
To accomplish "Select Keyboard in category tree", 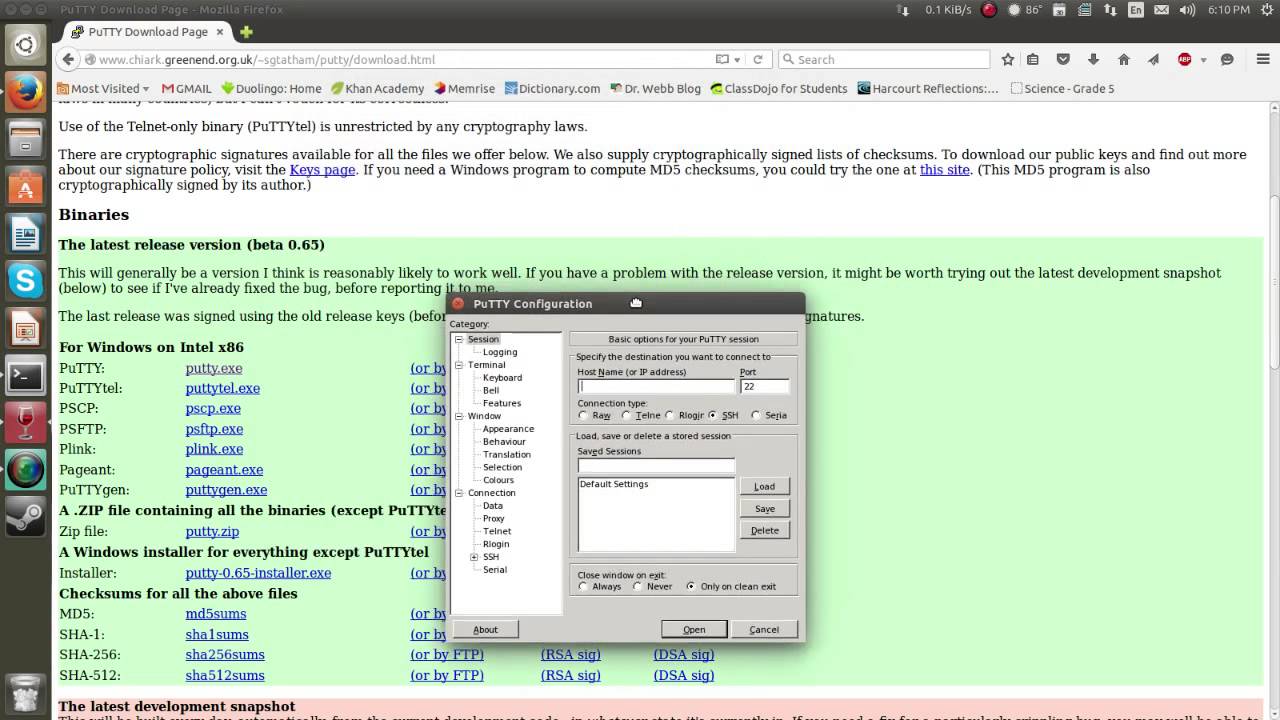I will pyautogui.click(x=502, y=378).
